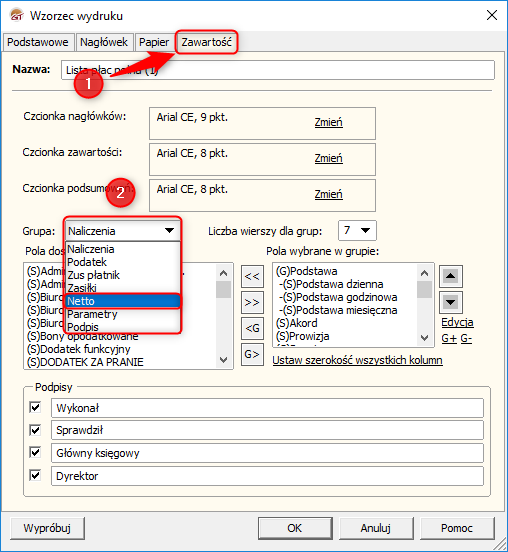
Task: Click the <G remove group button
Action: point(252,328)
